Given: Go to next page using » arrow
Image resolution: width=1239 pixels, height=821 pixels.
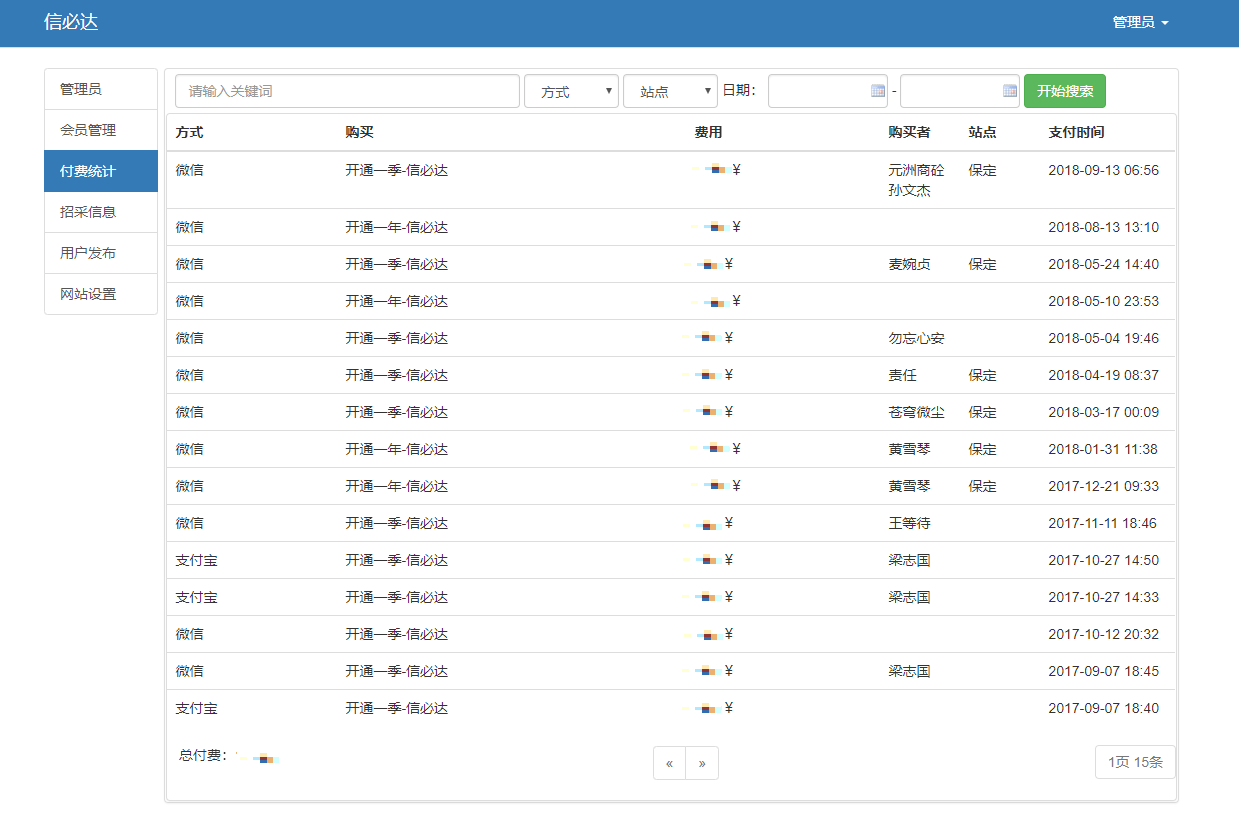Looking at the screenshot, I should (x=702, y=763).
